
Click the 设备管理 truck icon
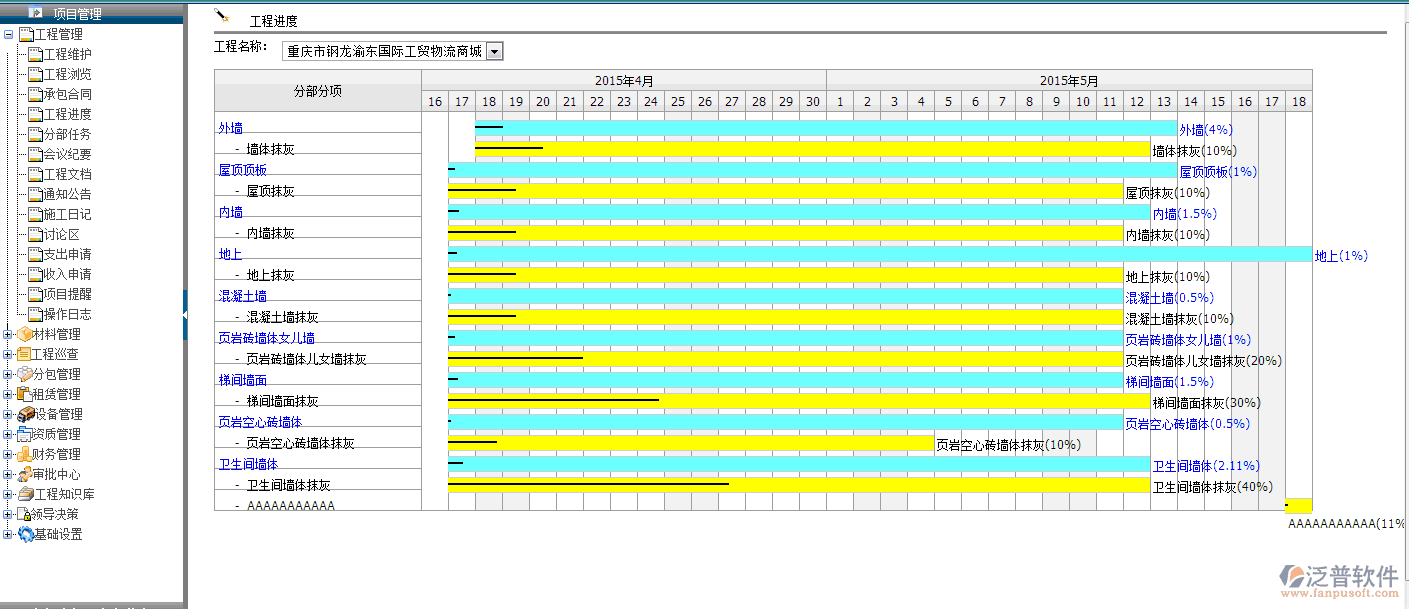[25, 414]
